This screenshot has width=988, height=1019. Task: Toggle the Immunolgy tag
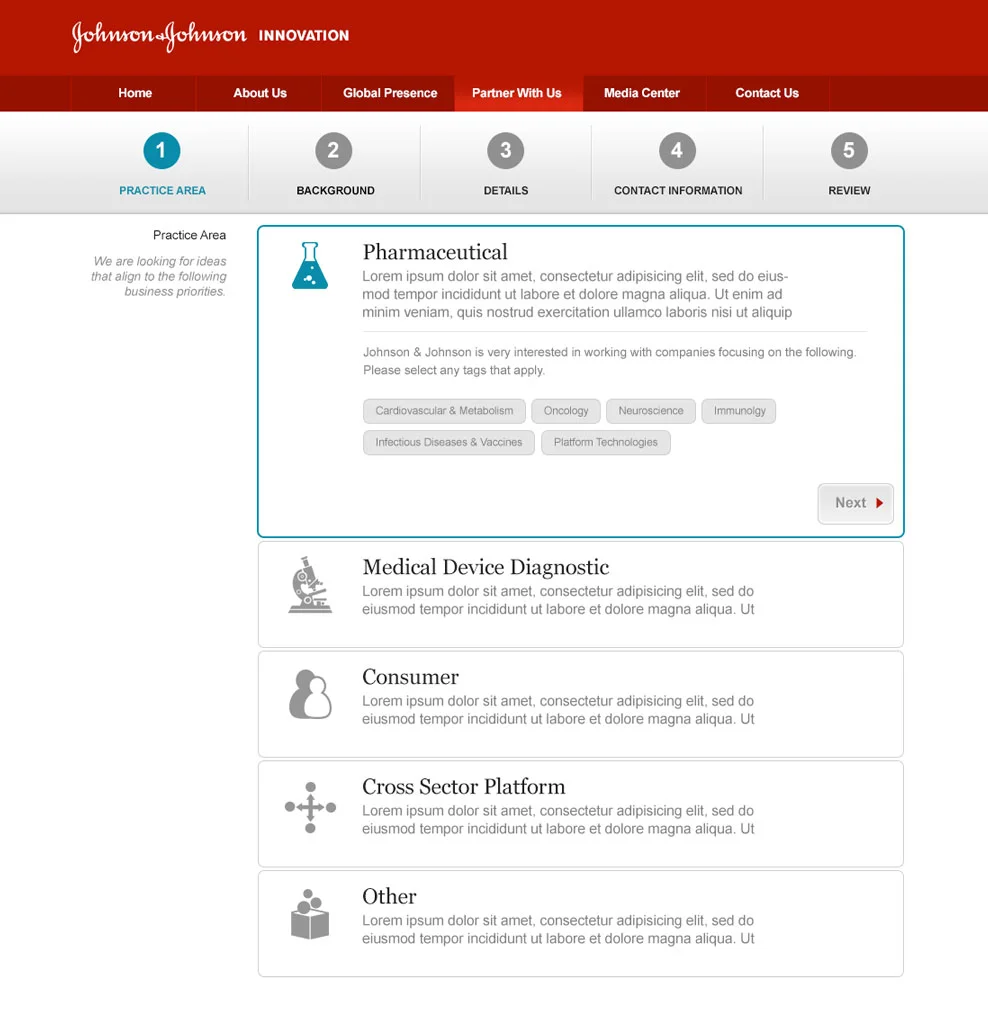739,411
